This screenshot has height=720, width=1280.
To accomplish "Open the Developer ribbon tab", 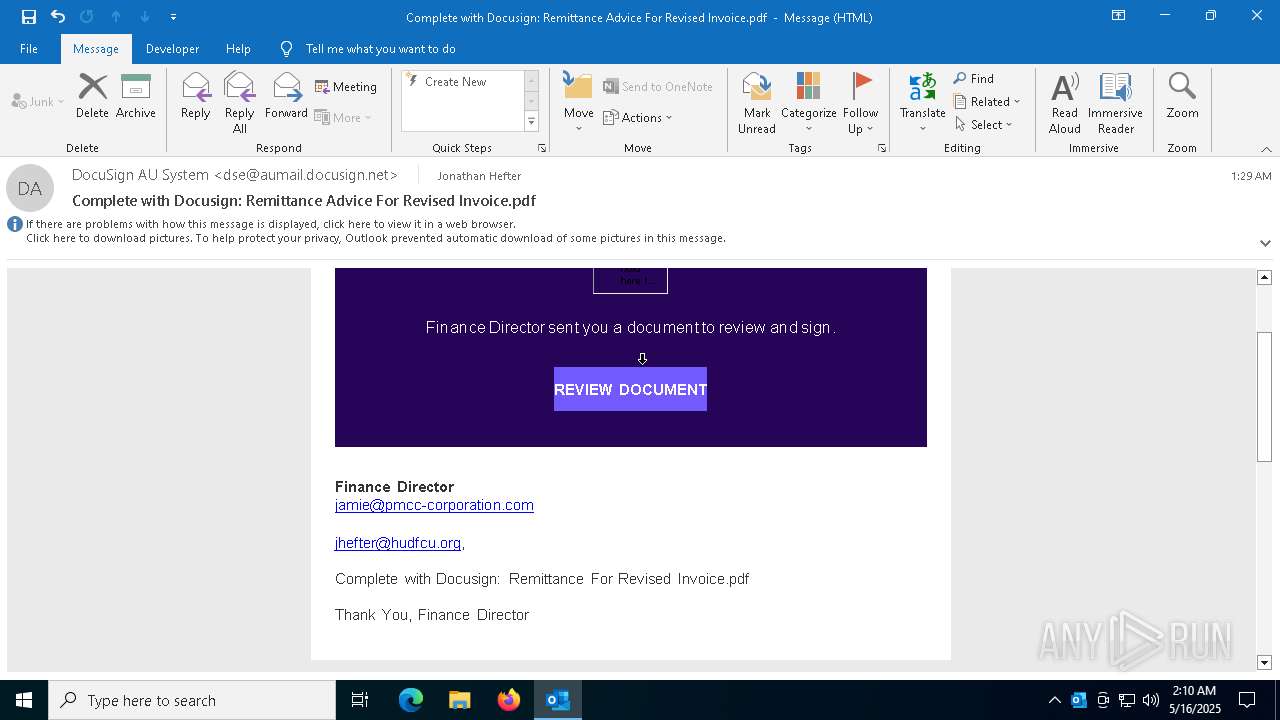I will click(x=172, y=48).
